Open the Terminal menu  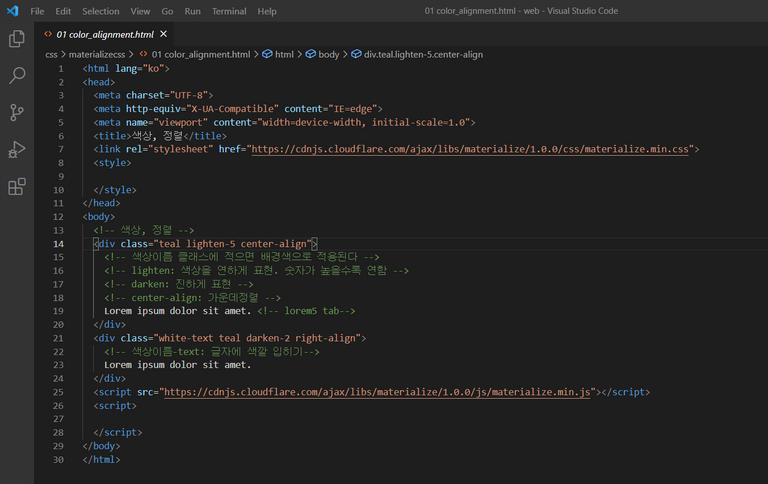pyautogui.click(x=229, y=11)
